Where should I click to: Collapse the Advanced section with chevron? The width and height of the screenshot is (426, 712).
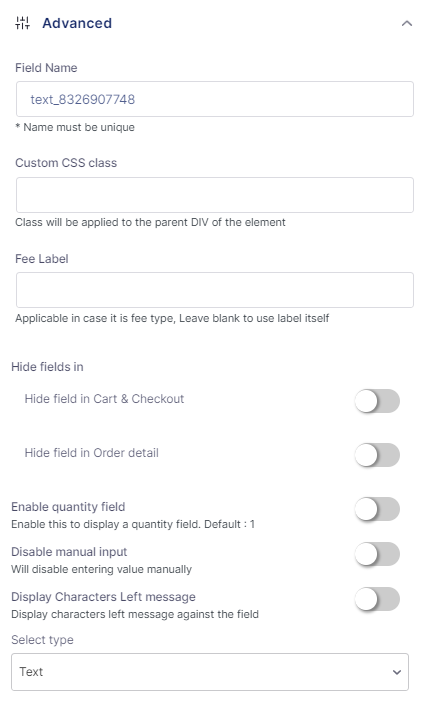pyautogui.click(x=407, y=23)
